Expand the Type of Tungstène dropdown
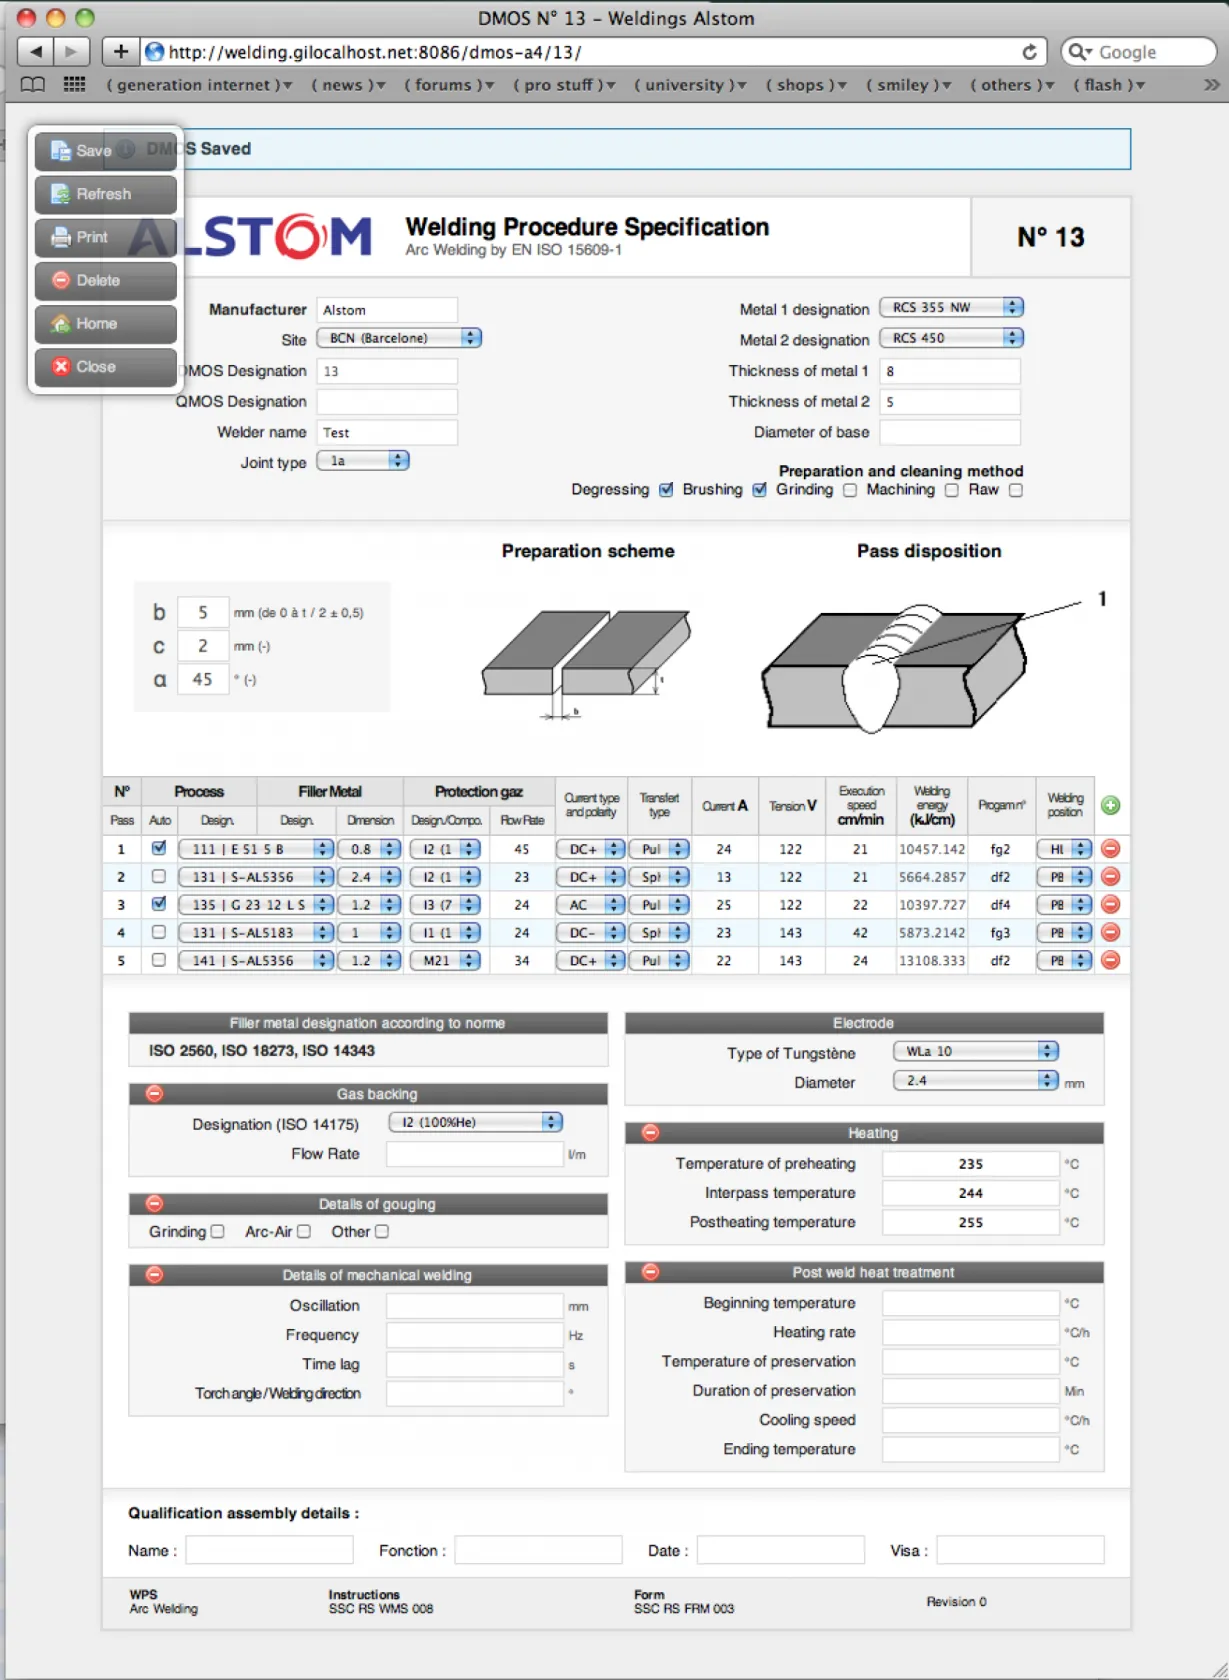1229x1680 pixels. tap(975, 1051)
